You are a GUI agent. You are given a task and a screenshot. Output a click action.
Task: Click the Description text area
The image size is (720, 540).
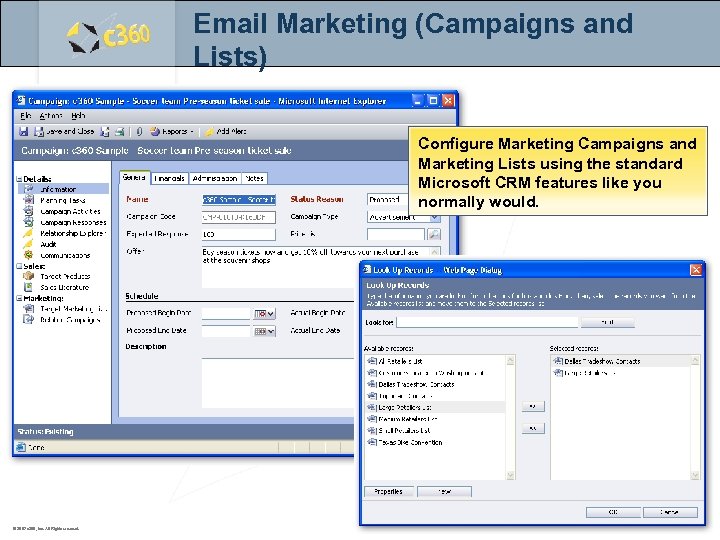[278, 383]
